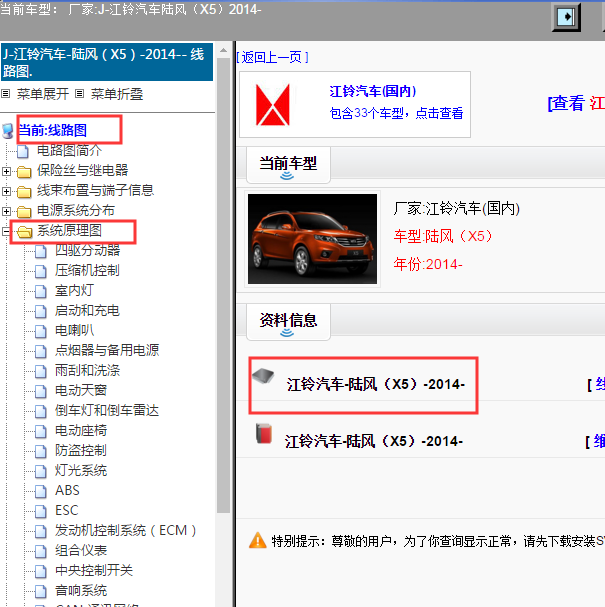Click the 查看 link at right edge
The image size is (605, 607).
(x=566, y=104)
